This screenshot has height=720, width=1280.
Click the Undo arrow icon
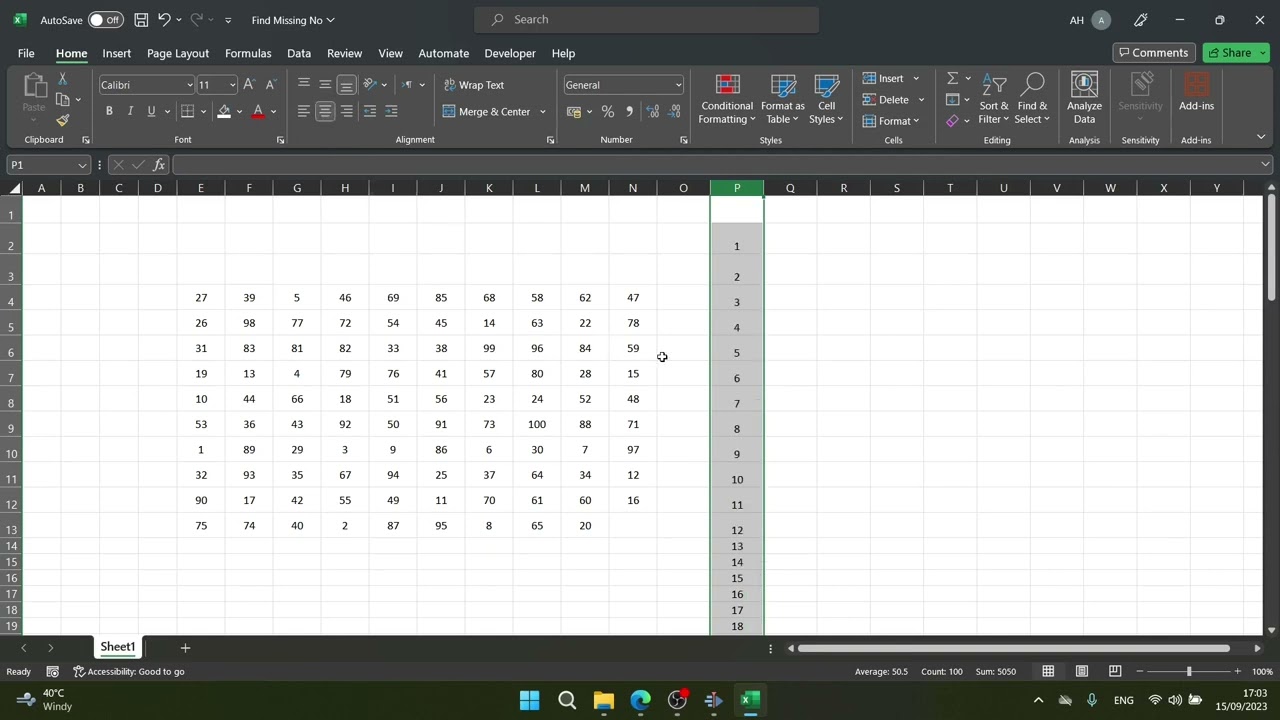(x=164, y=20)
